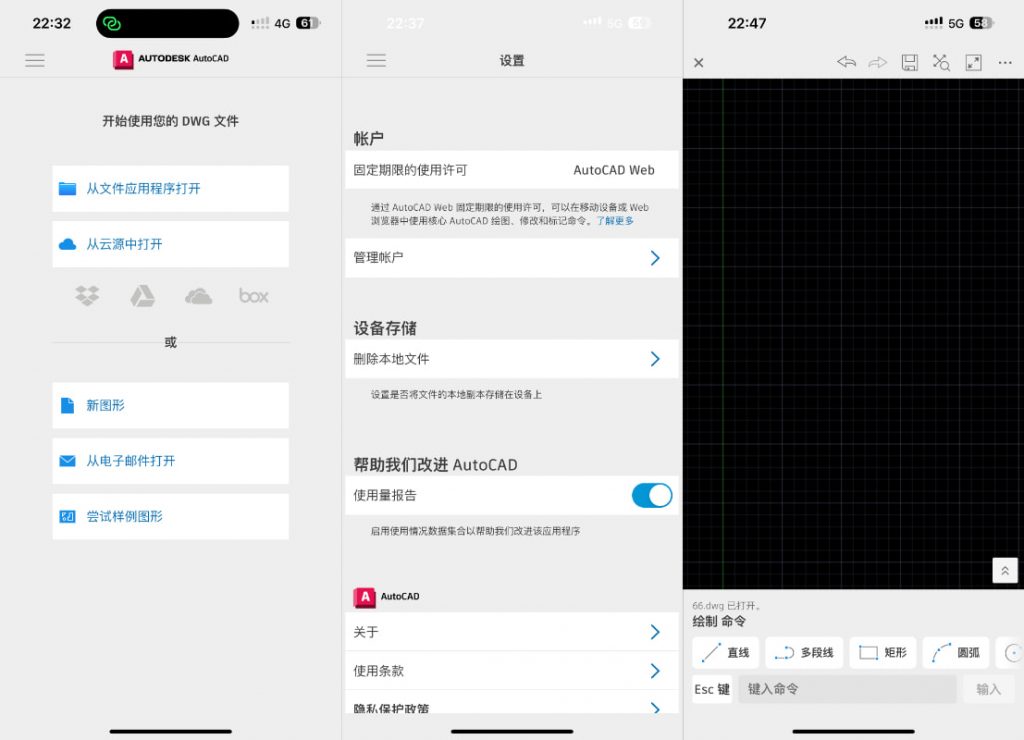Image resolution: width=1024 pixels, height=740 pixels.
Task: Focus the 键入命令 command input field
Action: click(x=848, y=689)
